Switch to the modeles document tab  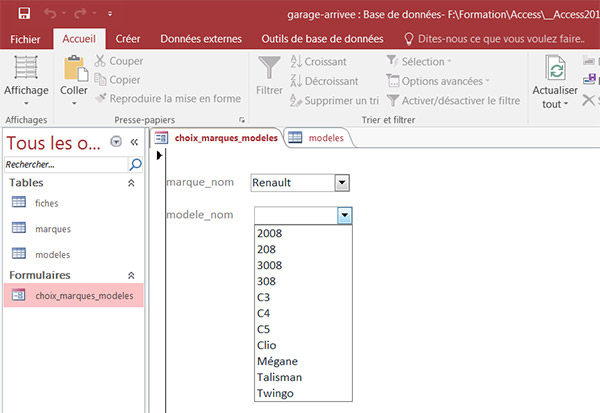(318, 138)
